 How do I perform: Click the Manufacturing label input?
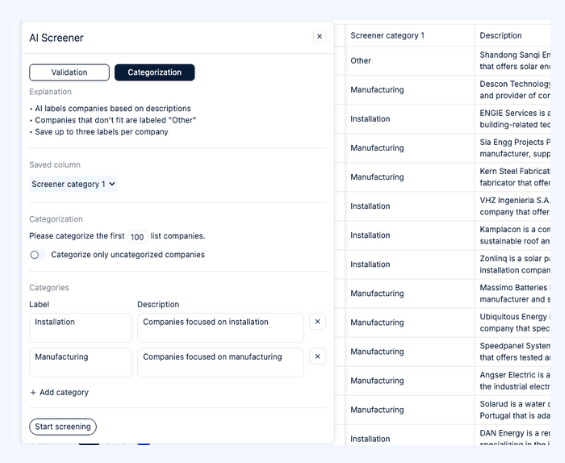[80, 362]
